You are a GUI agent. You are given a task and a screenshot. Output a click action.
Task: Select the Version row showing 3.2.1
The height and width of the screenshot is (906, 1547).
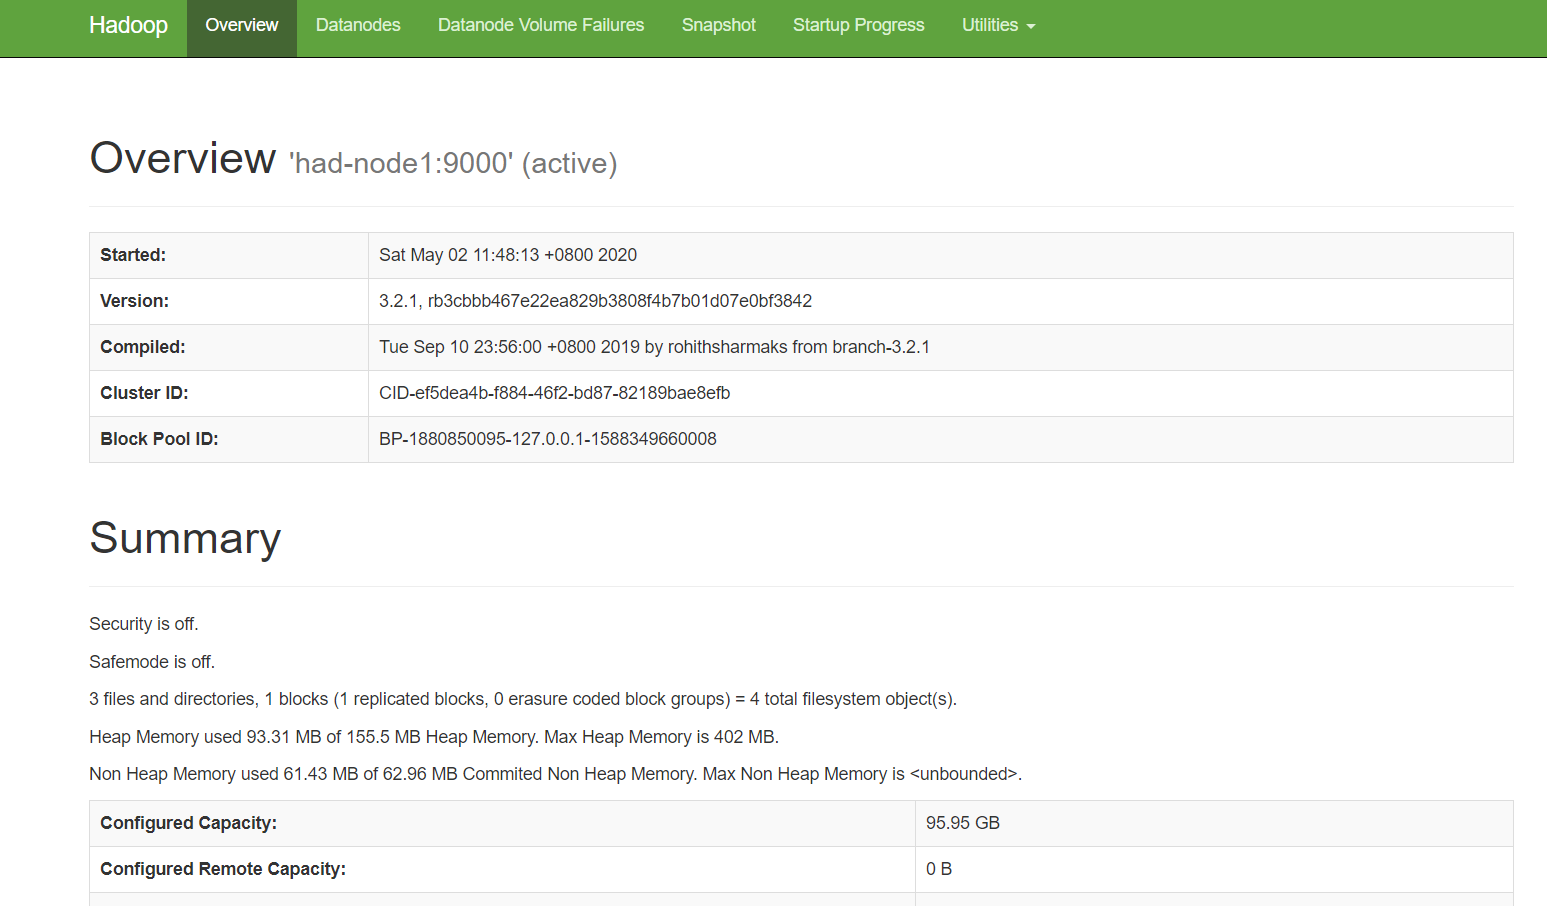[x=594, y=301]
